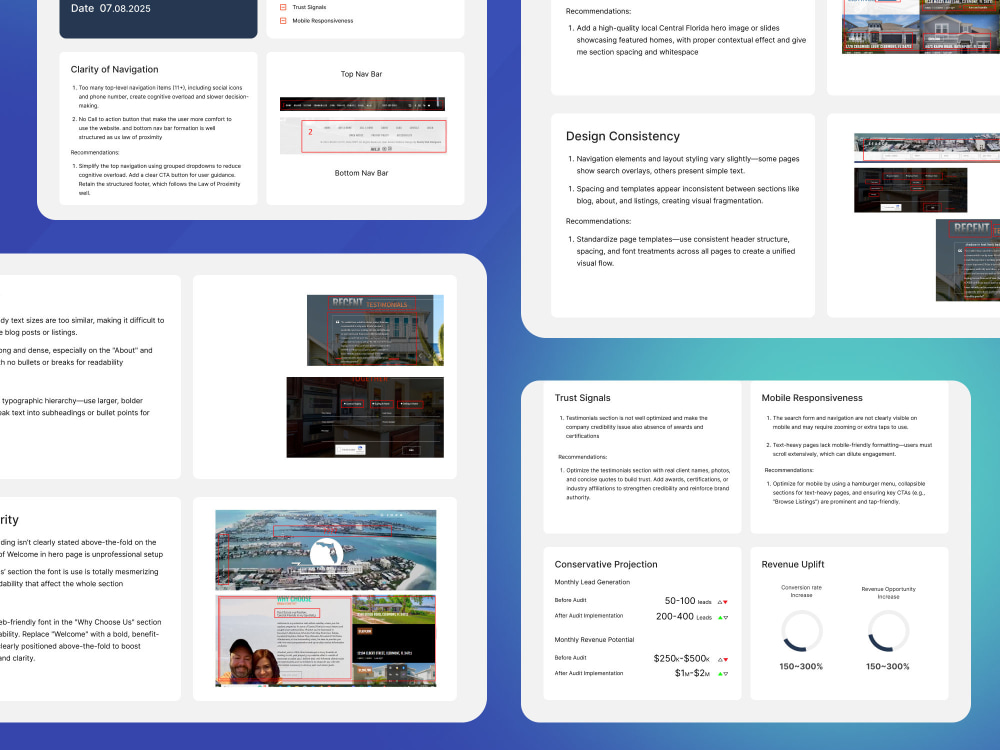The image size is (1000, 750).
Task: Click the Revenue Uplift heading
Action: pos(793,564)
